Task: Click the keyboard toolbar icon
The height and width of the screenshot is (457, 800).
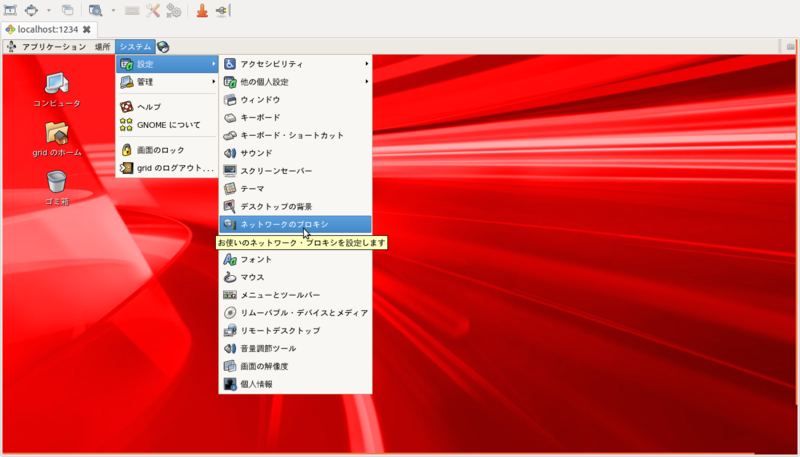Action: [x=132, y=10]
